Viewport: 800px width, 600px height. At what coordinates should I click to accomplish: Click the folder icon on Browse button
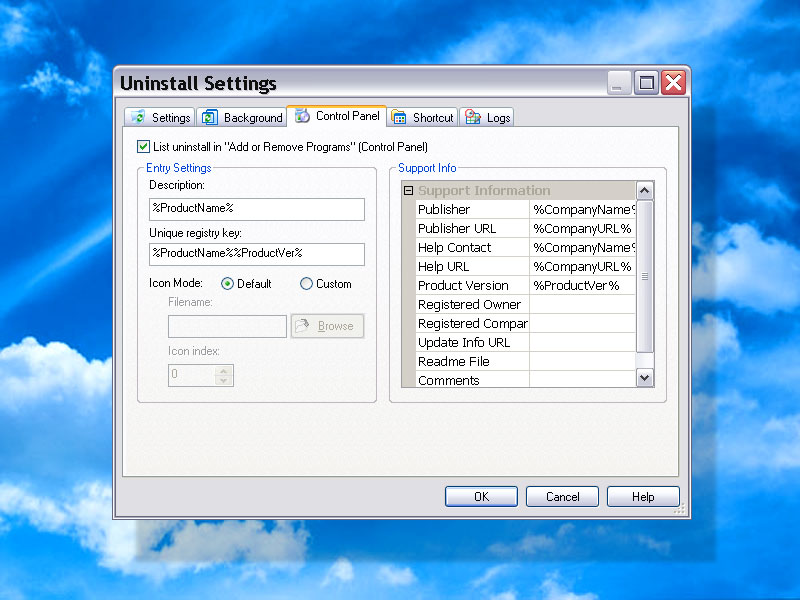[303, 326]
